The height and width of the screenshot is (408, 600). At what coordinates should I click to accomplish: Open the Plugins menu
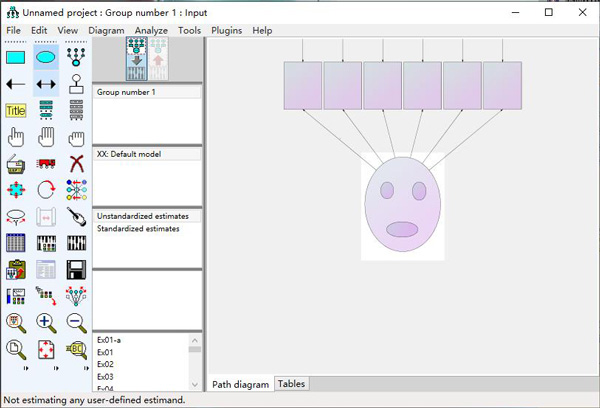coord(226,31)
